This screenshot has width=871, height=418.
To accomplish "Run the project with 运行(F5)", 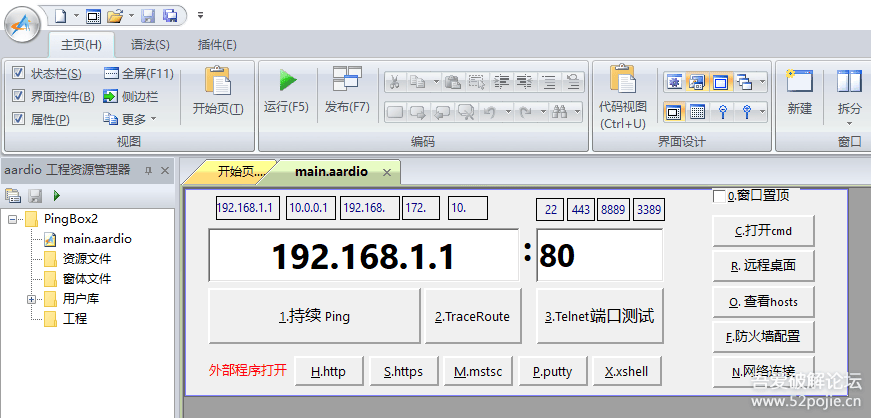I will (x=286, y=91).
